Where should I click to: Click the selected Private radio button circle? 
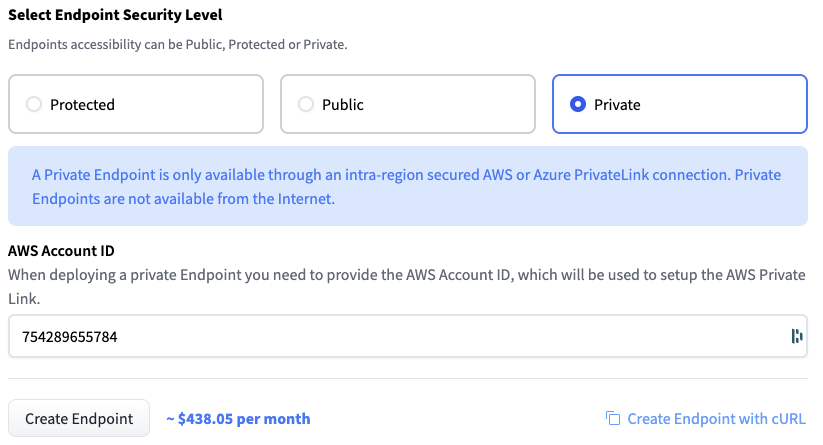[578, 104]
